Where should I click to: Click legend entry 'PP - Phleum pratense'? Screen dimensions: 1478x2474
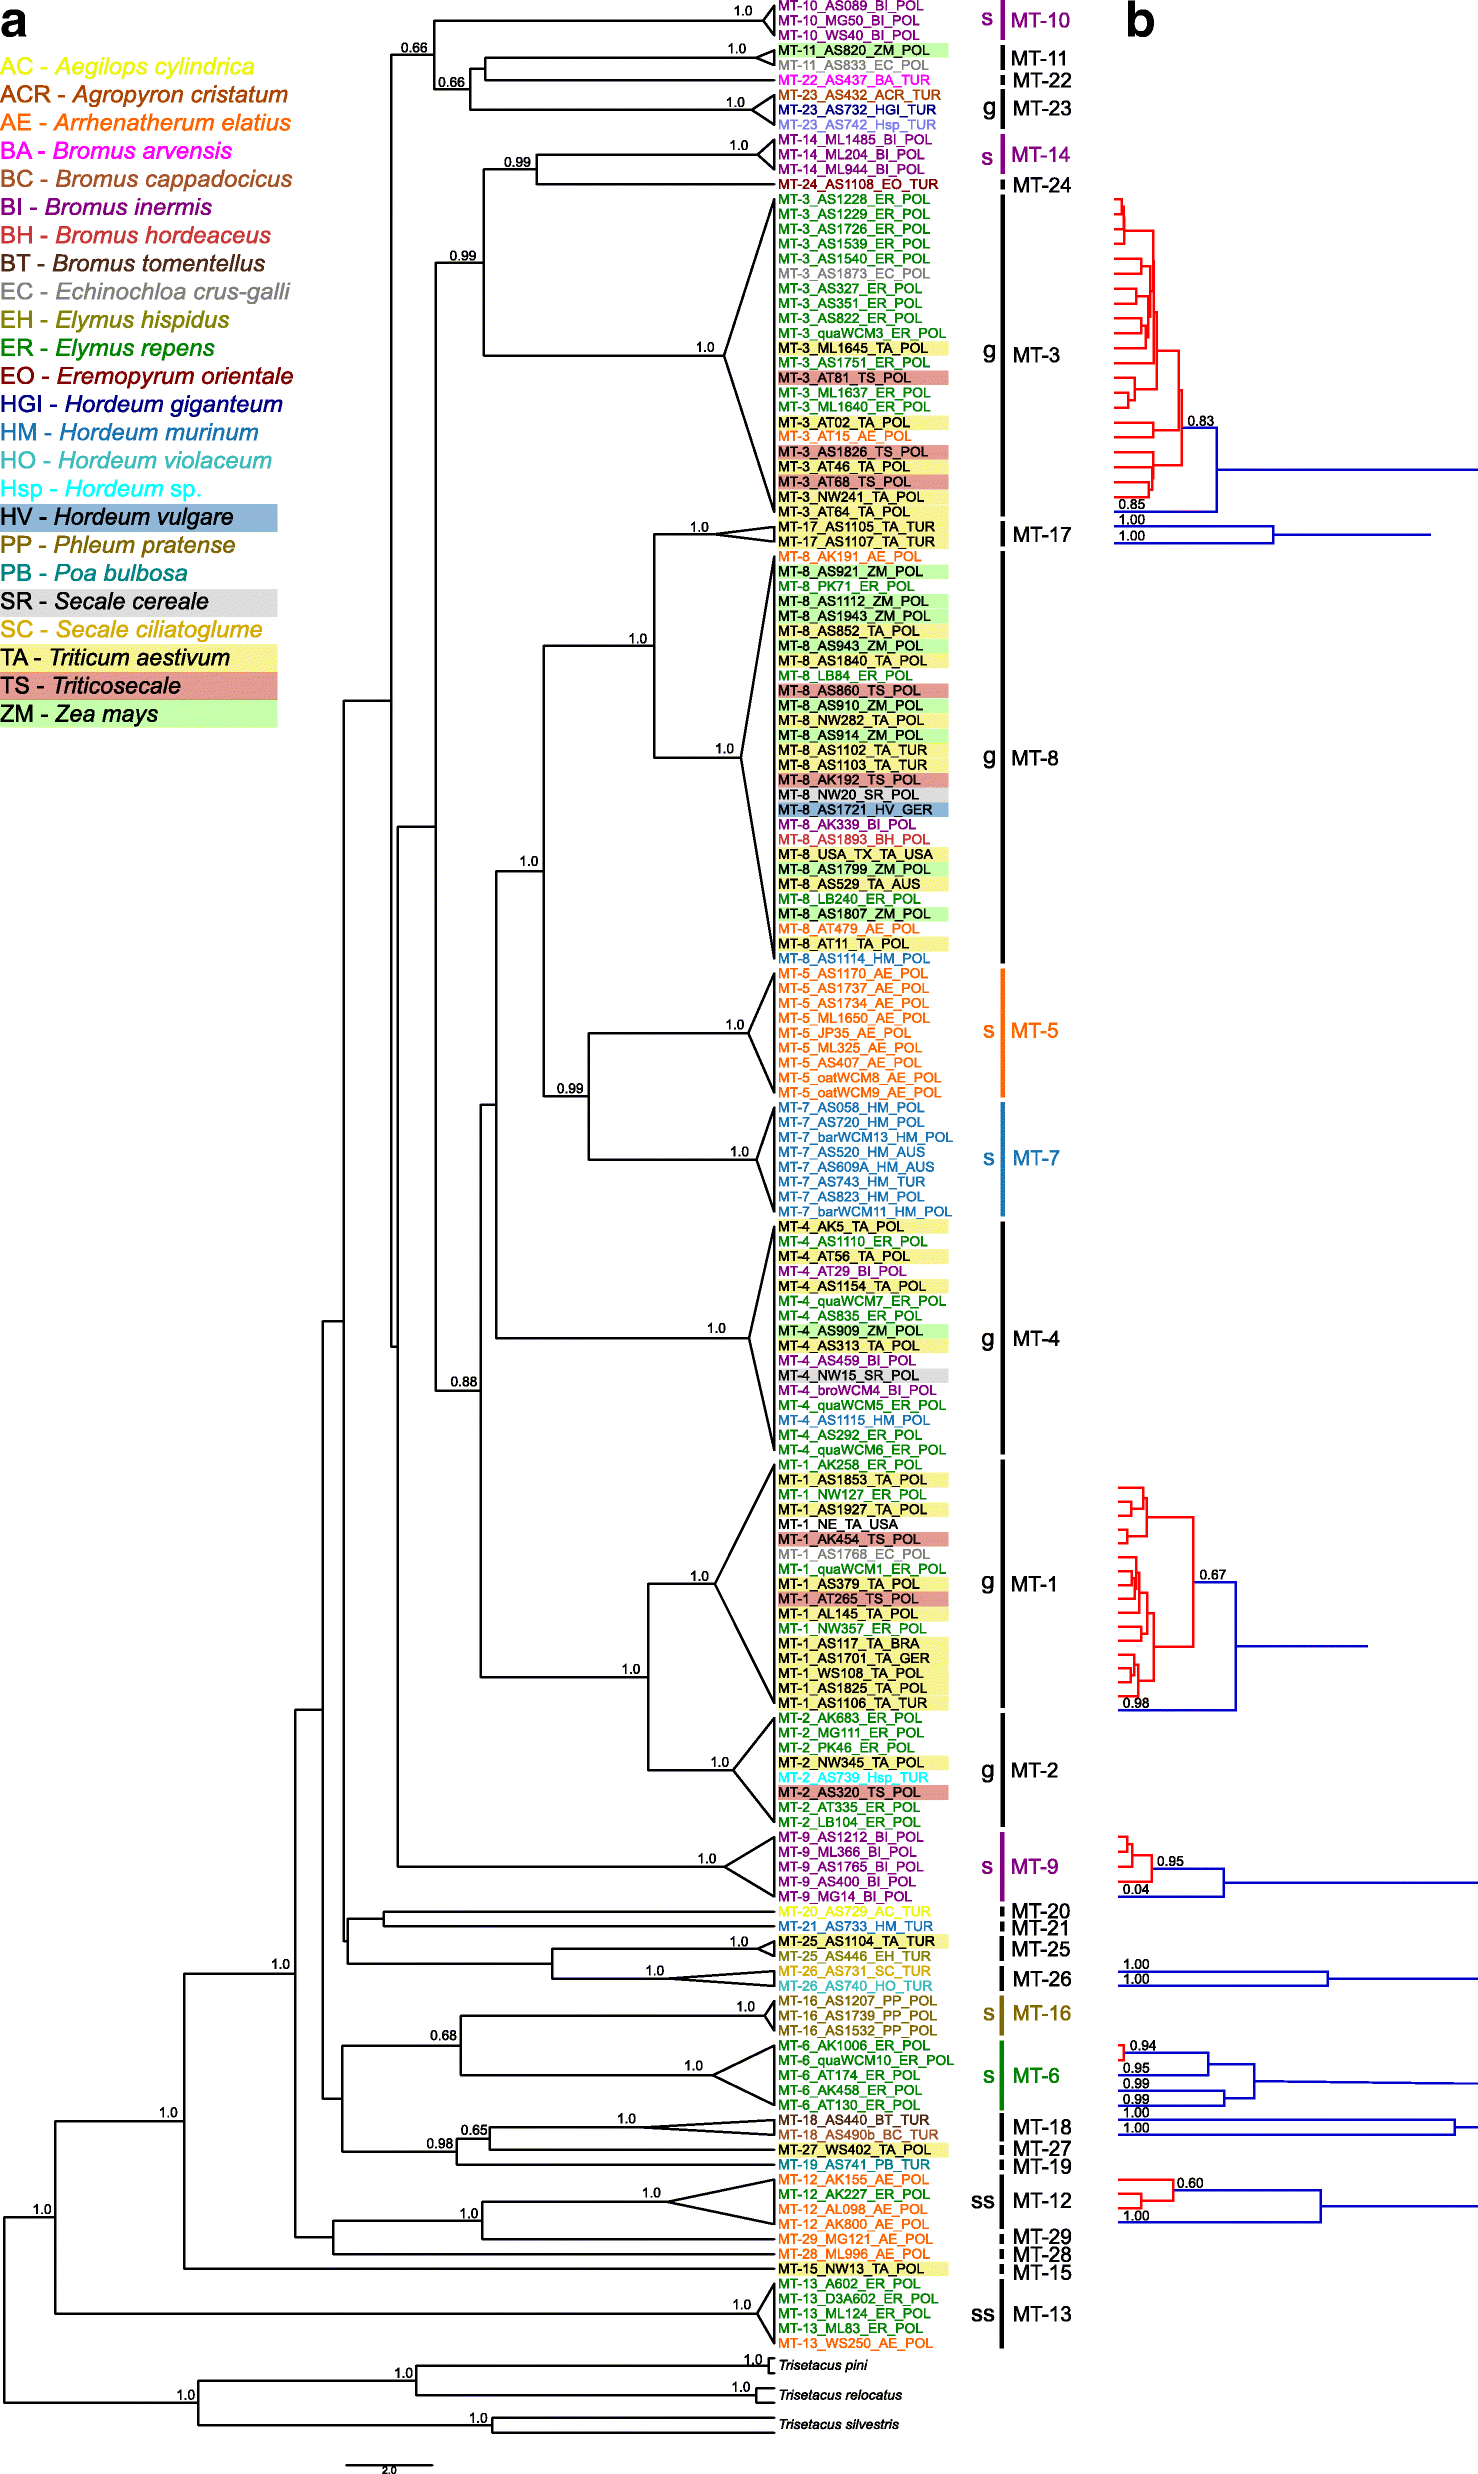118,545
